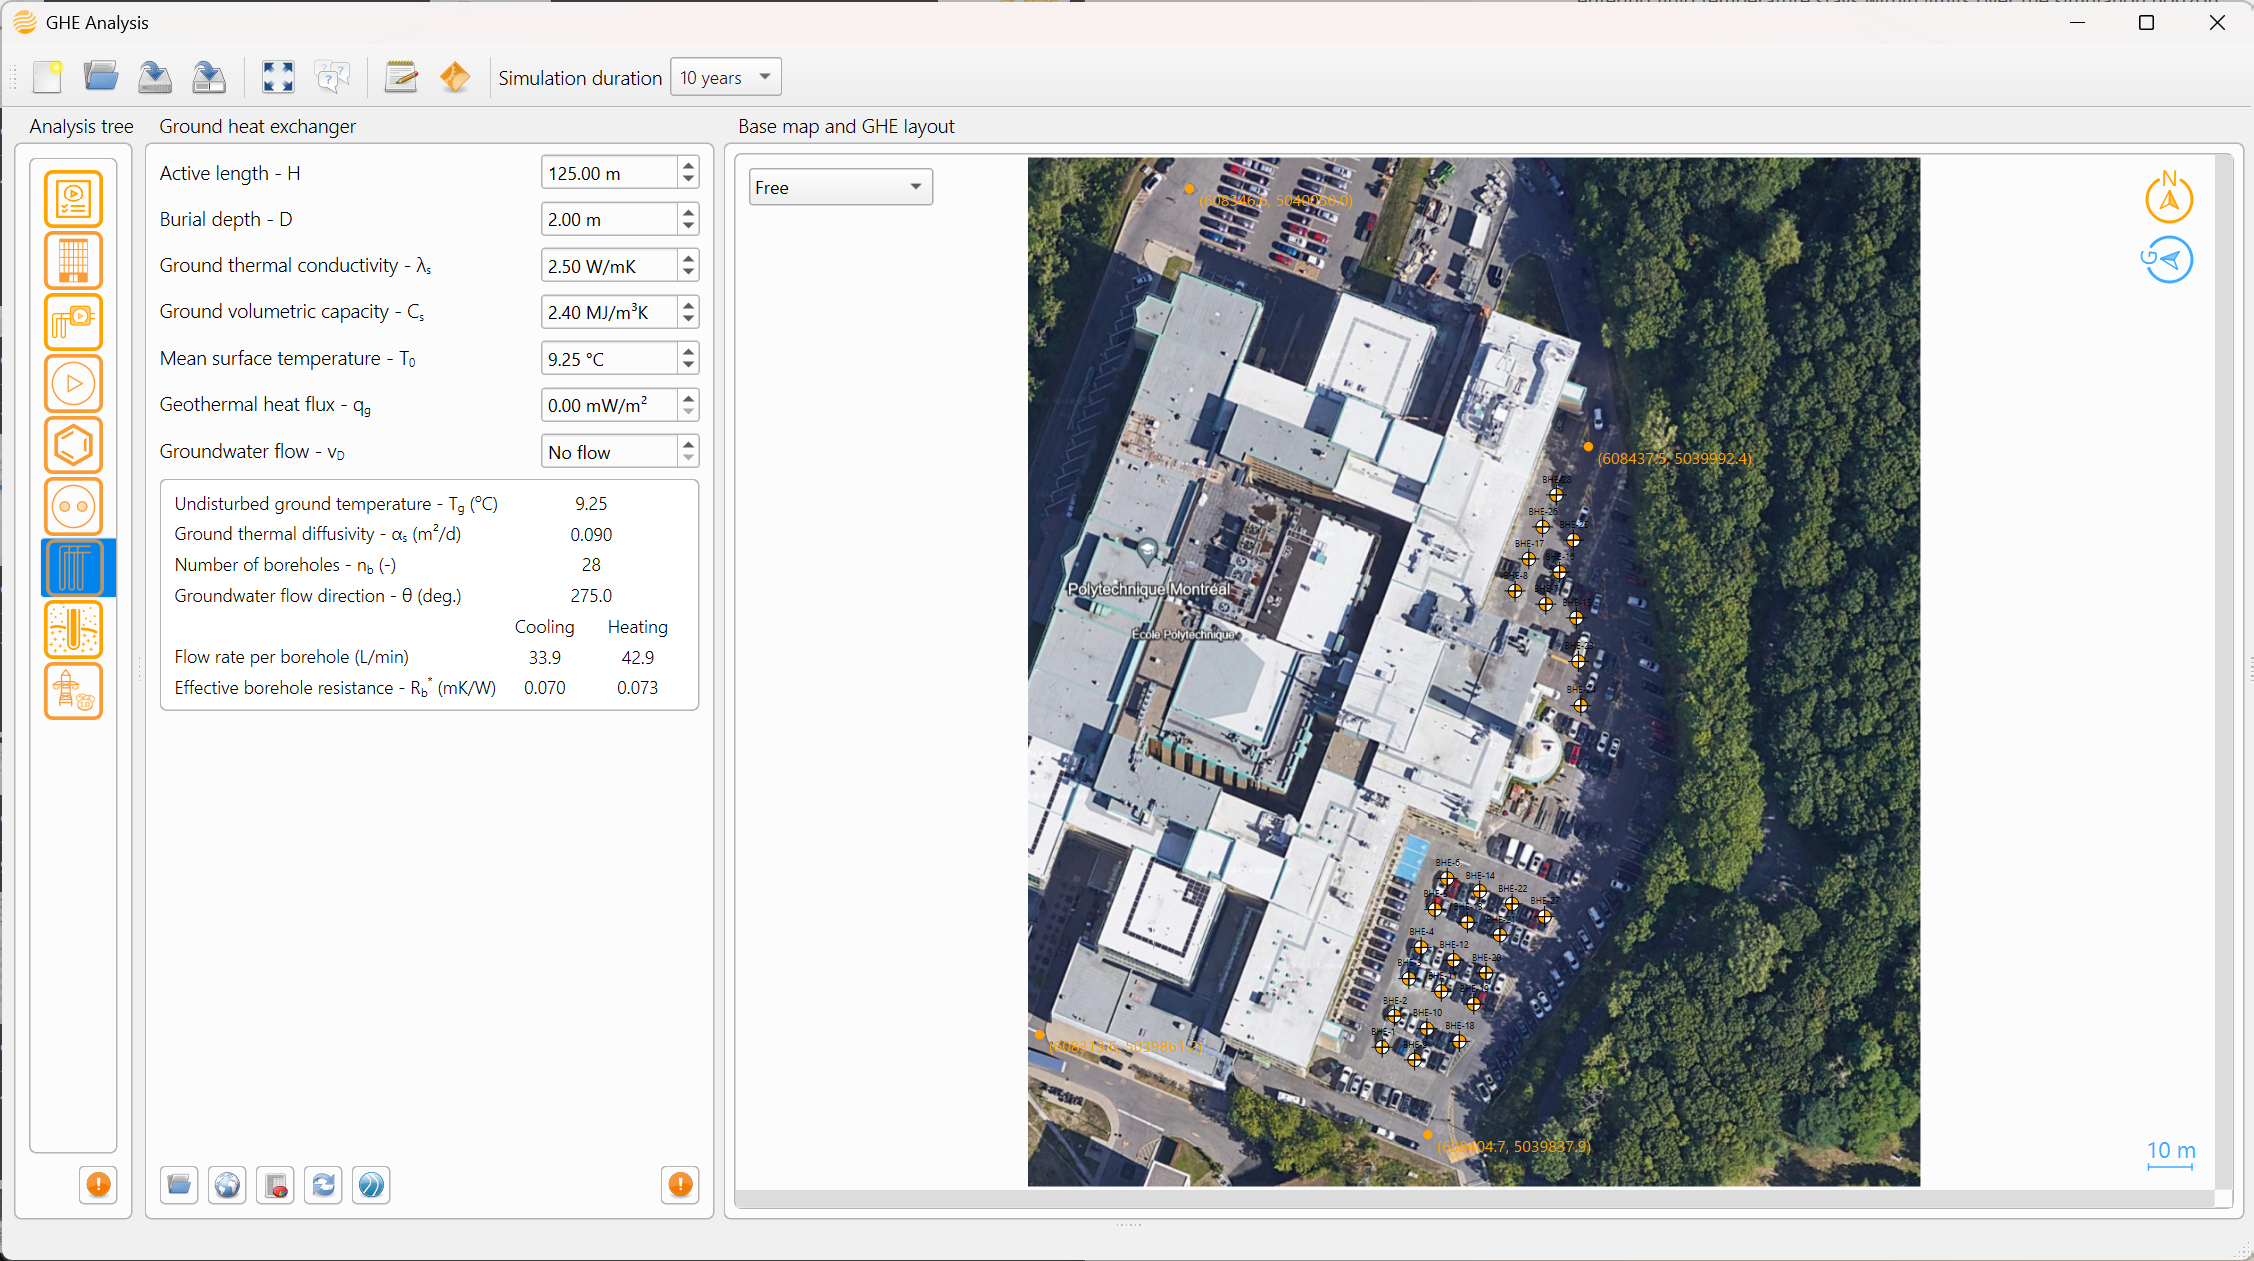Click the Cooling column header
The image size is (2254, 1261).
[x=545, y=627]
